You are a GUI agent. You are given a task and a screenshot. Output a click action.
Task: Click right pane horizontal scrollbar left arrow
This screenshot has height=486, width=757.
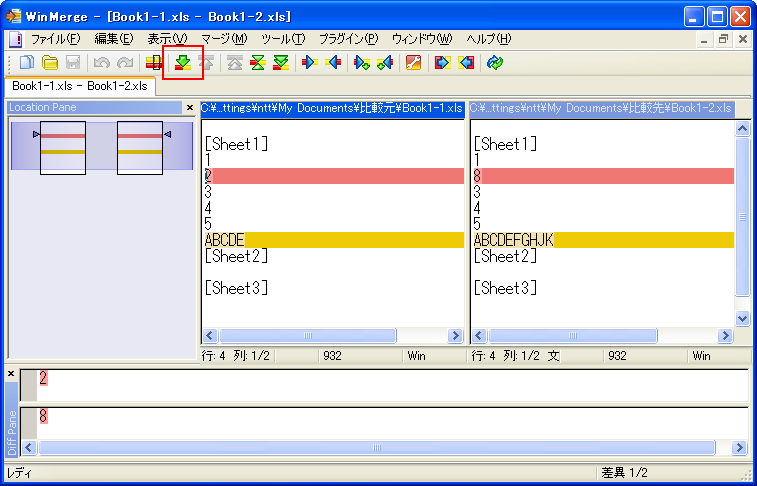479,335
